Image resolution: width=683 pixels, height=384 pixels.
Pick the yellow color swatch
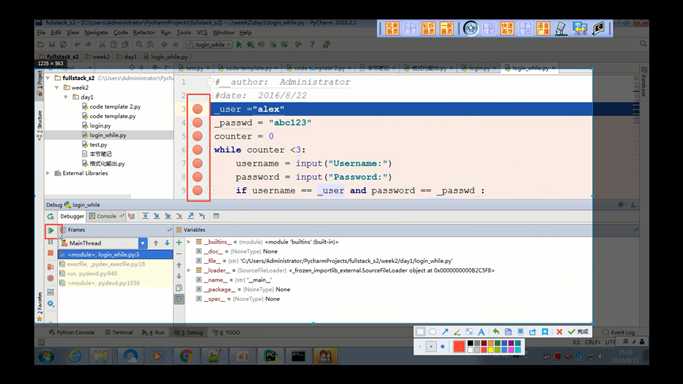[x=491, y=350]
